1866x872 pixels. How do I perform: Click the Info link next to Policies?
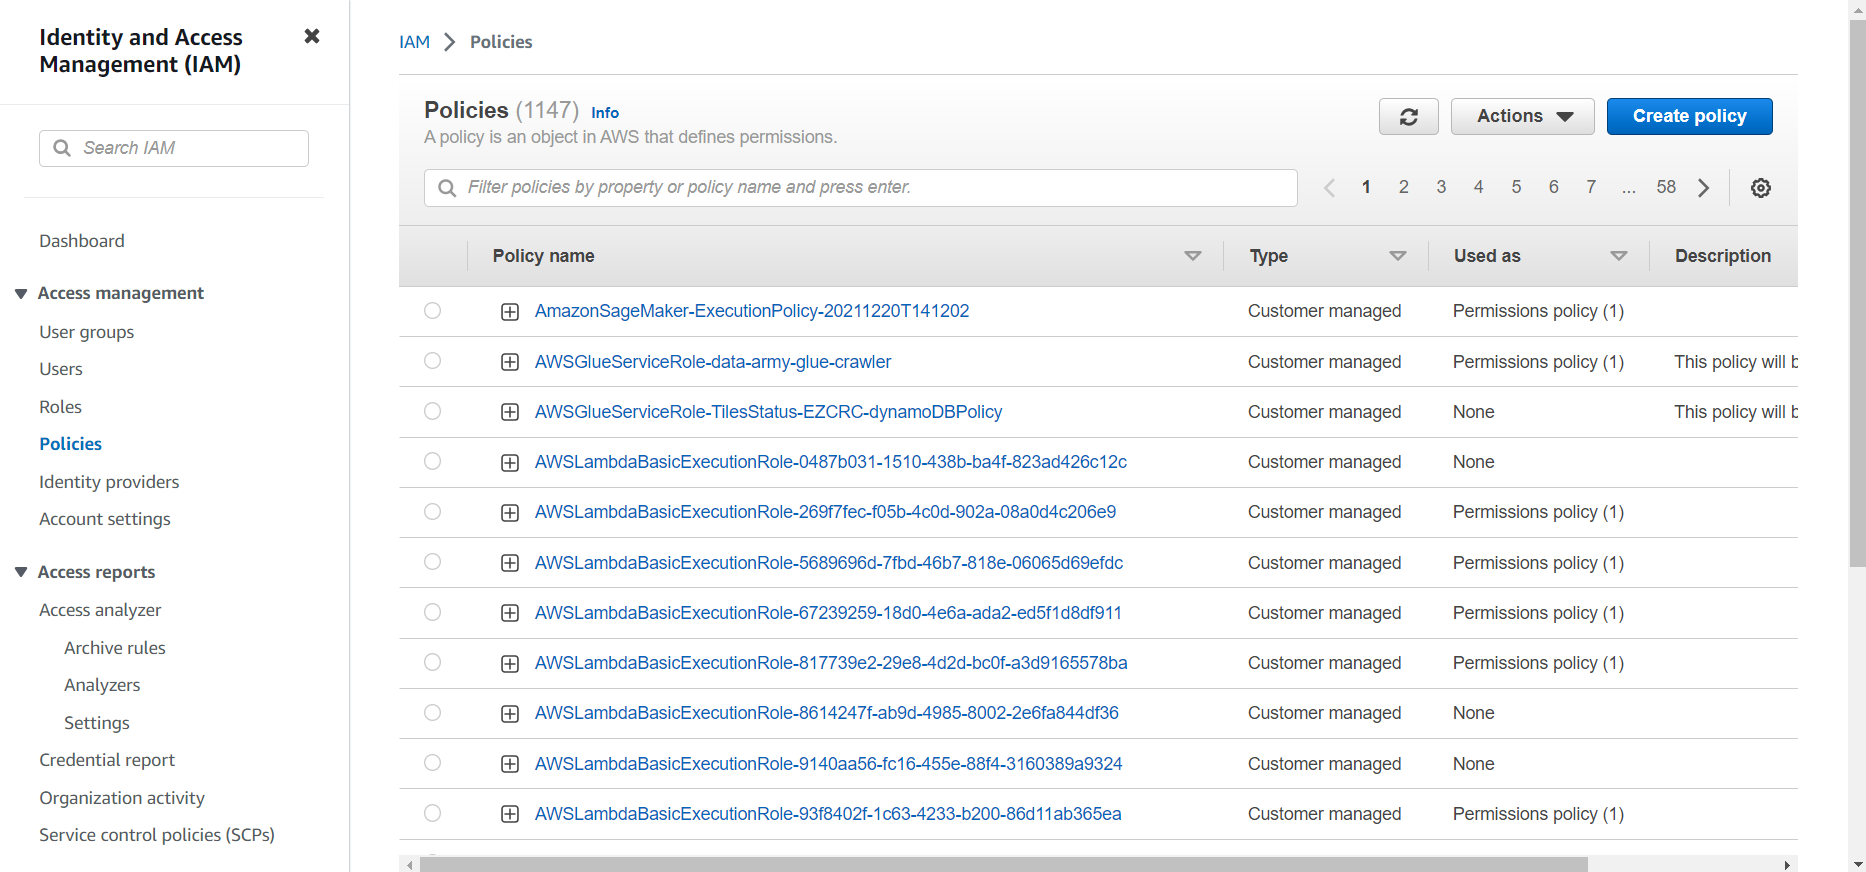tap(605, 113)
